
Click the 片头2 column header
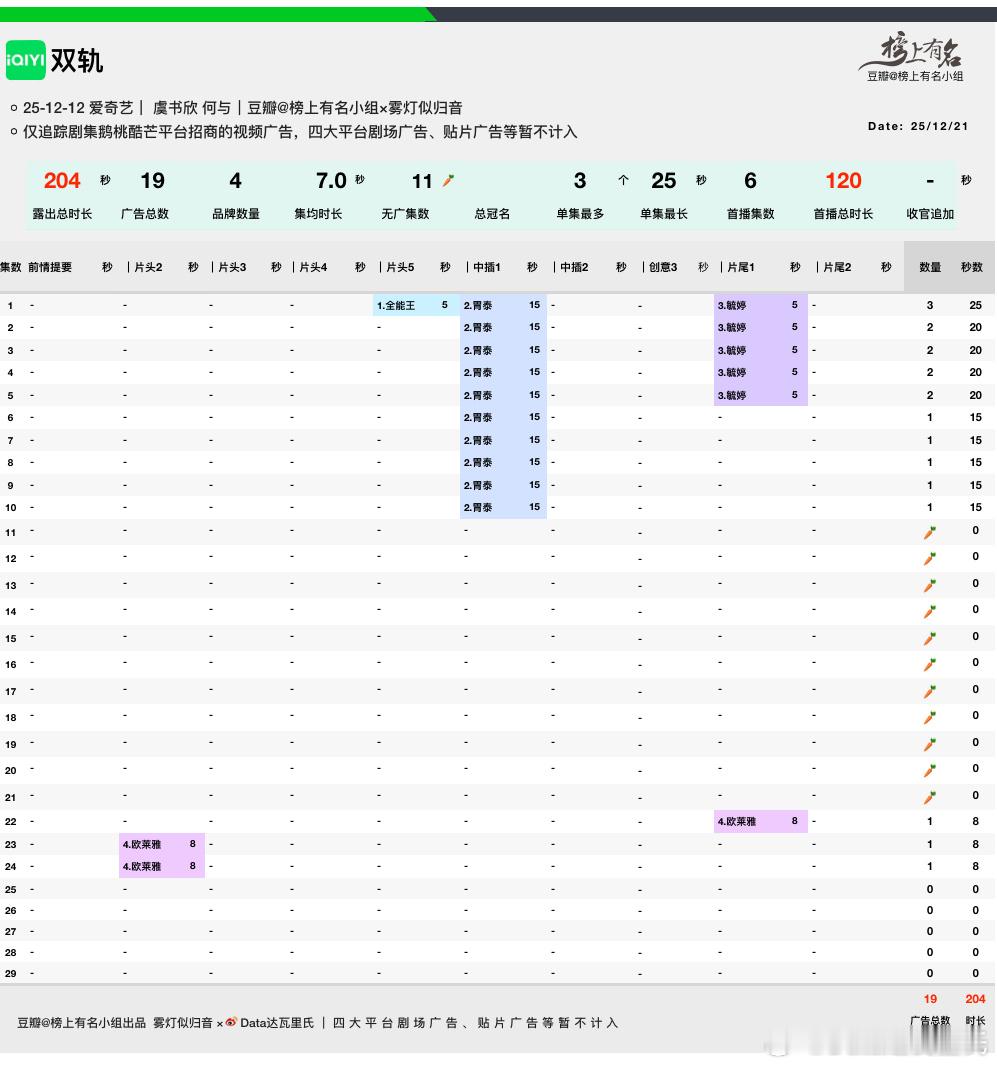point(147,267)
